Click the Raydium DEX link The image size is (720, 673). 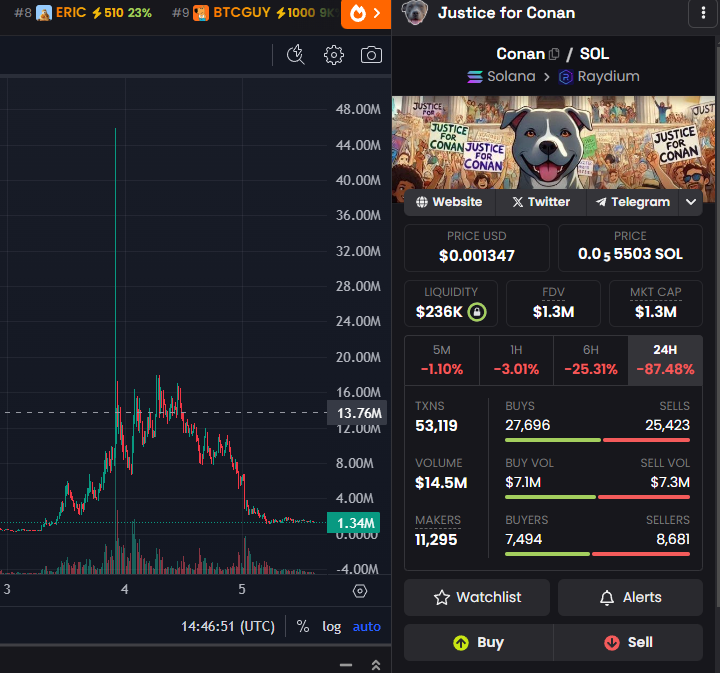[599, 77]
